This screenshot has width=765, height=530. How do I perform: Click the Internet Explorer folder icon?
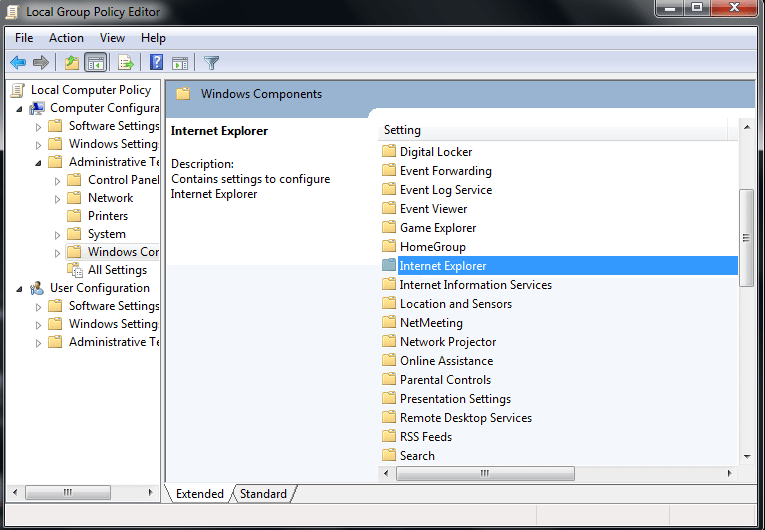[389, 265]
